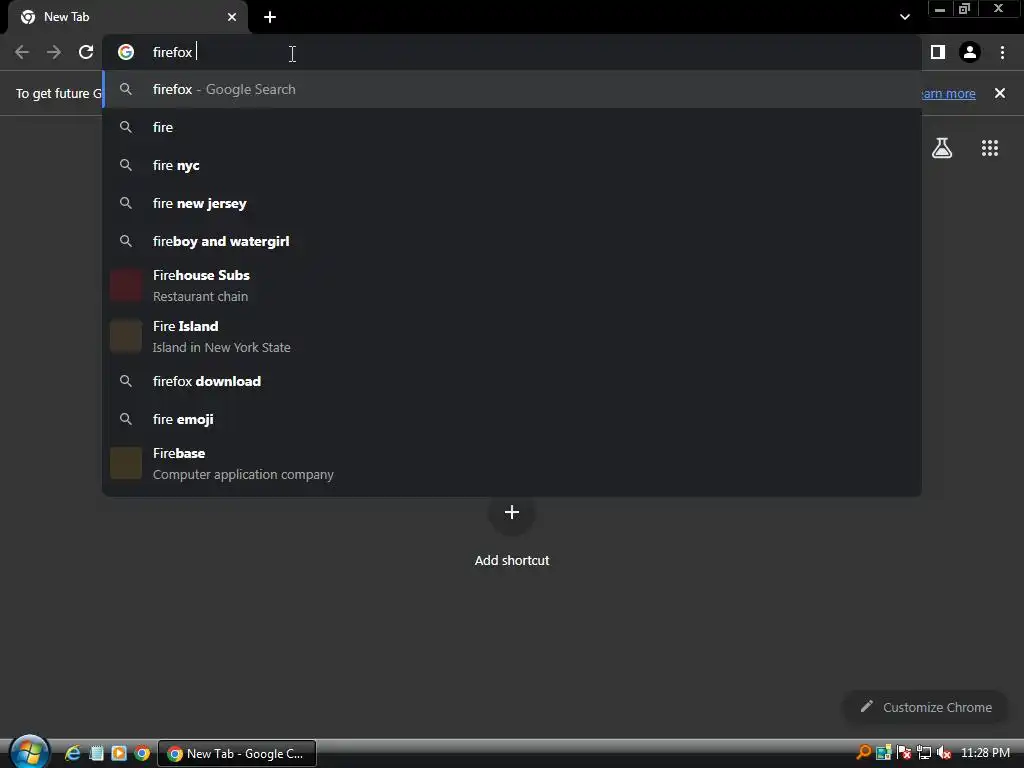This screenshot has height=768, width=1024.
Task: Choose the 'firefox - Google Search' suggestion
Action: point(512,89)
